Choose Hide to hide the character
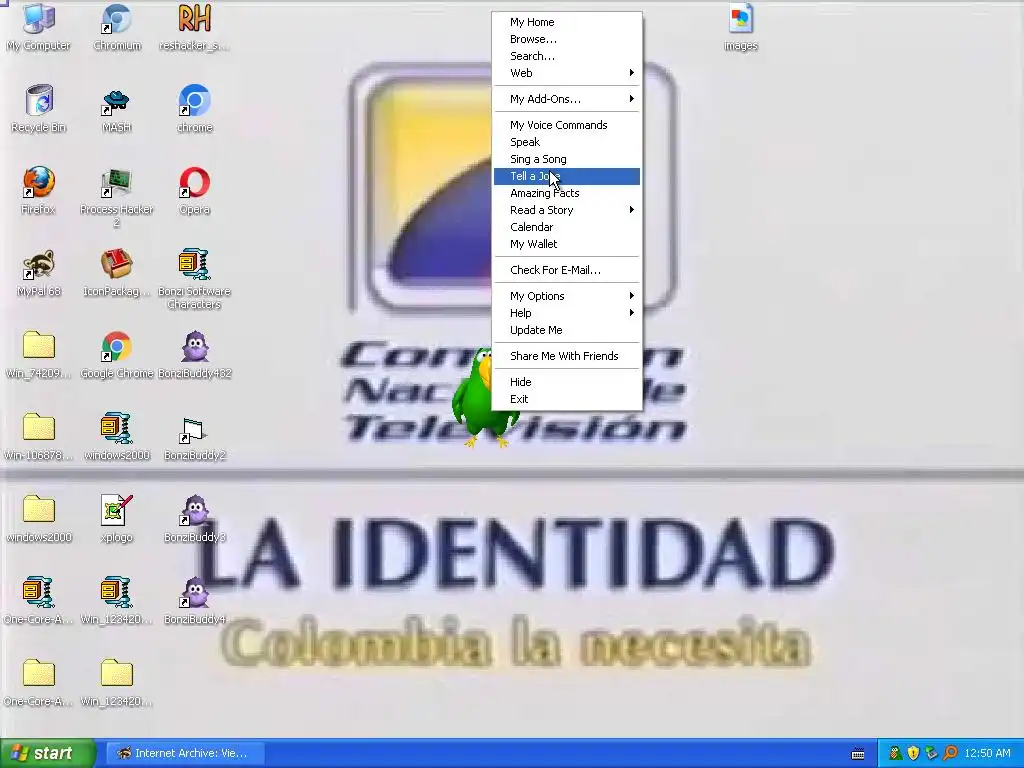1024x768 pixels. click(x=567, y=382)
